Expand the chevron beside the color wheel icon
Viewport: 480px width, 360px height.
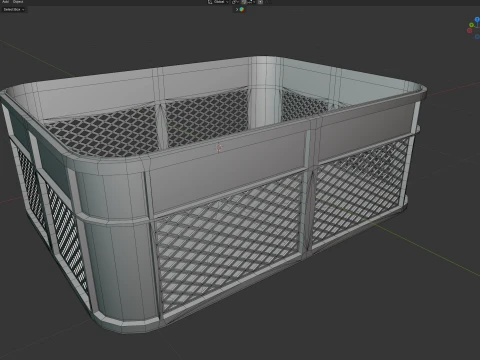tap(237, 9)
